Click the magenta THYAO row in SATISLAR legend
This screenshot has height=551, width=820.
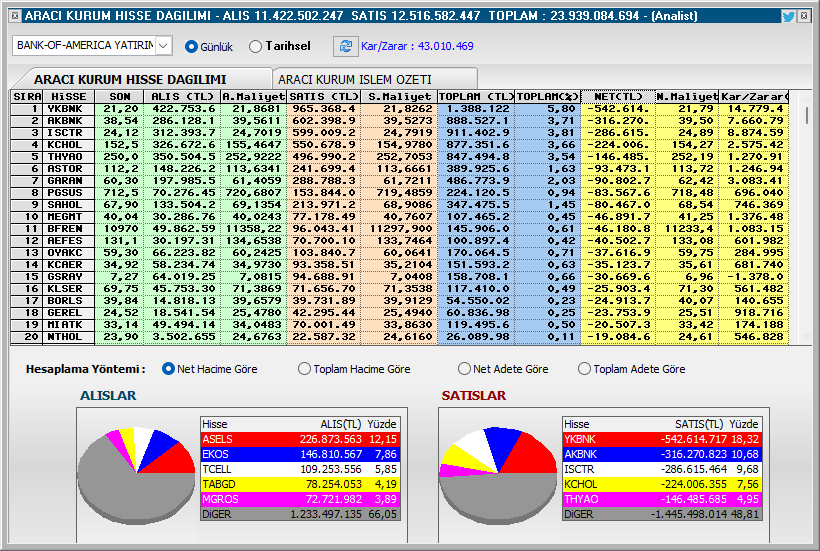(x=662, y=499)
